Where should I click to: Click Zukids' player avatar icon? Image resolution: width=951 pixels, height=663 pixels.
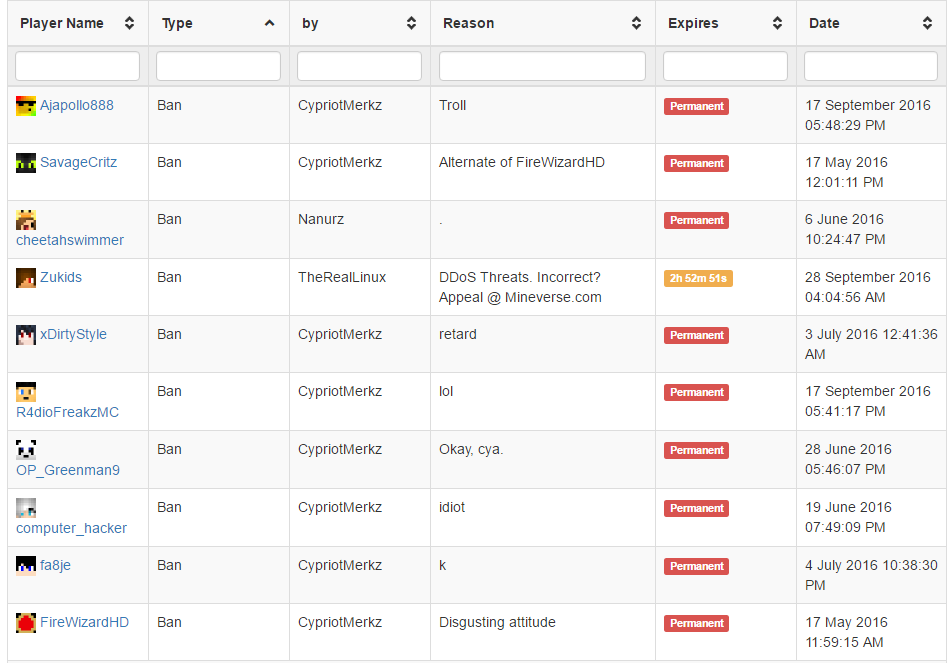pos(26,278)
